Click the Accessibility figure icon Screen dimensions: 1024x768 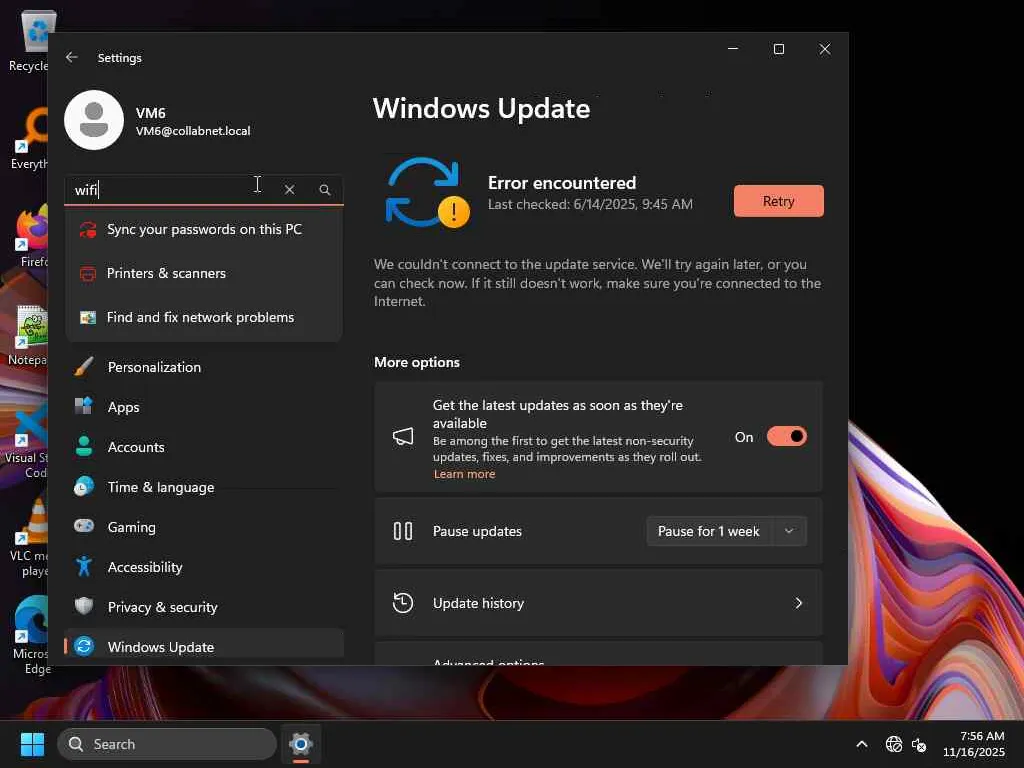point(84,566)
